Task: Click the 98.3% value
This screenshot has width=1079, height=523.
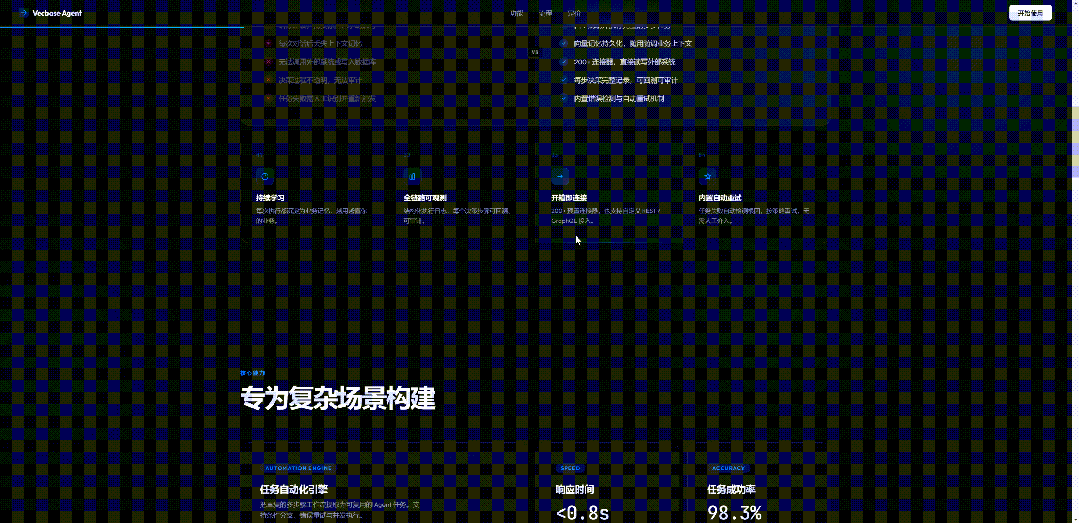Action: click(x=734, y=513)
